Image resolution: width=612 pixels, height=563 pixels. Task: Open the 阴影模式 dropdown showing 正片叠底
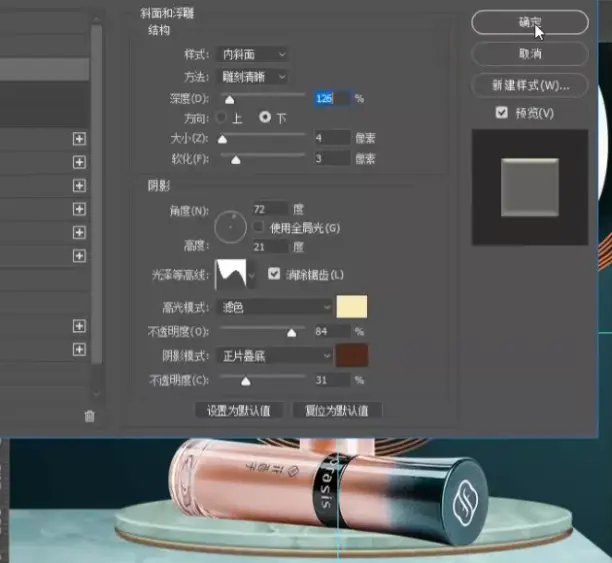tap(274, 356)
